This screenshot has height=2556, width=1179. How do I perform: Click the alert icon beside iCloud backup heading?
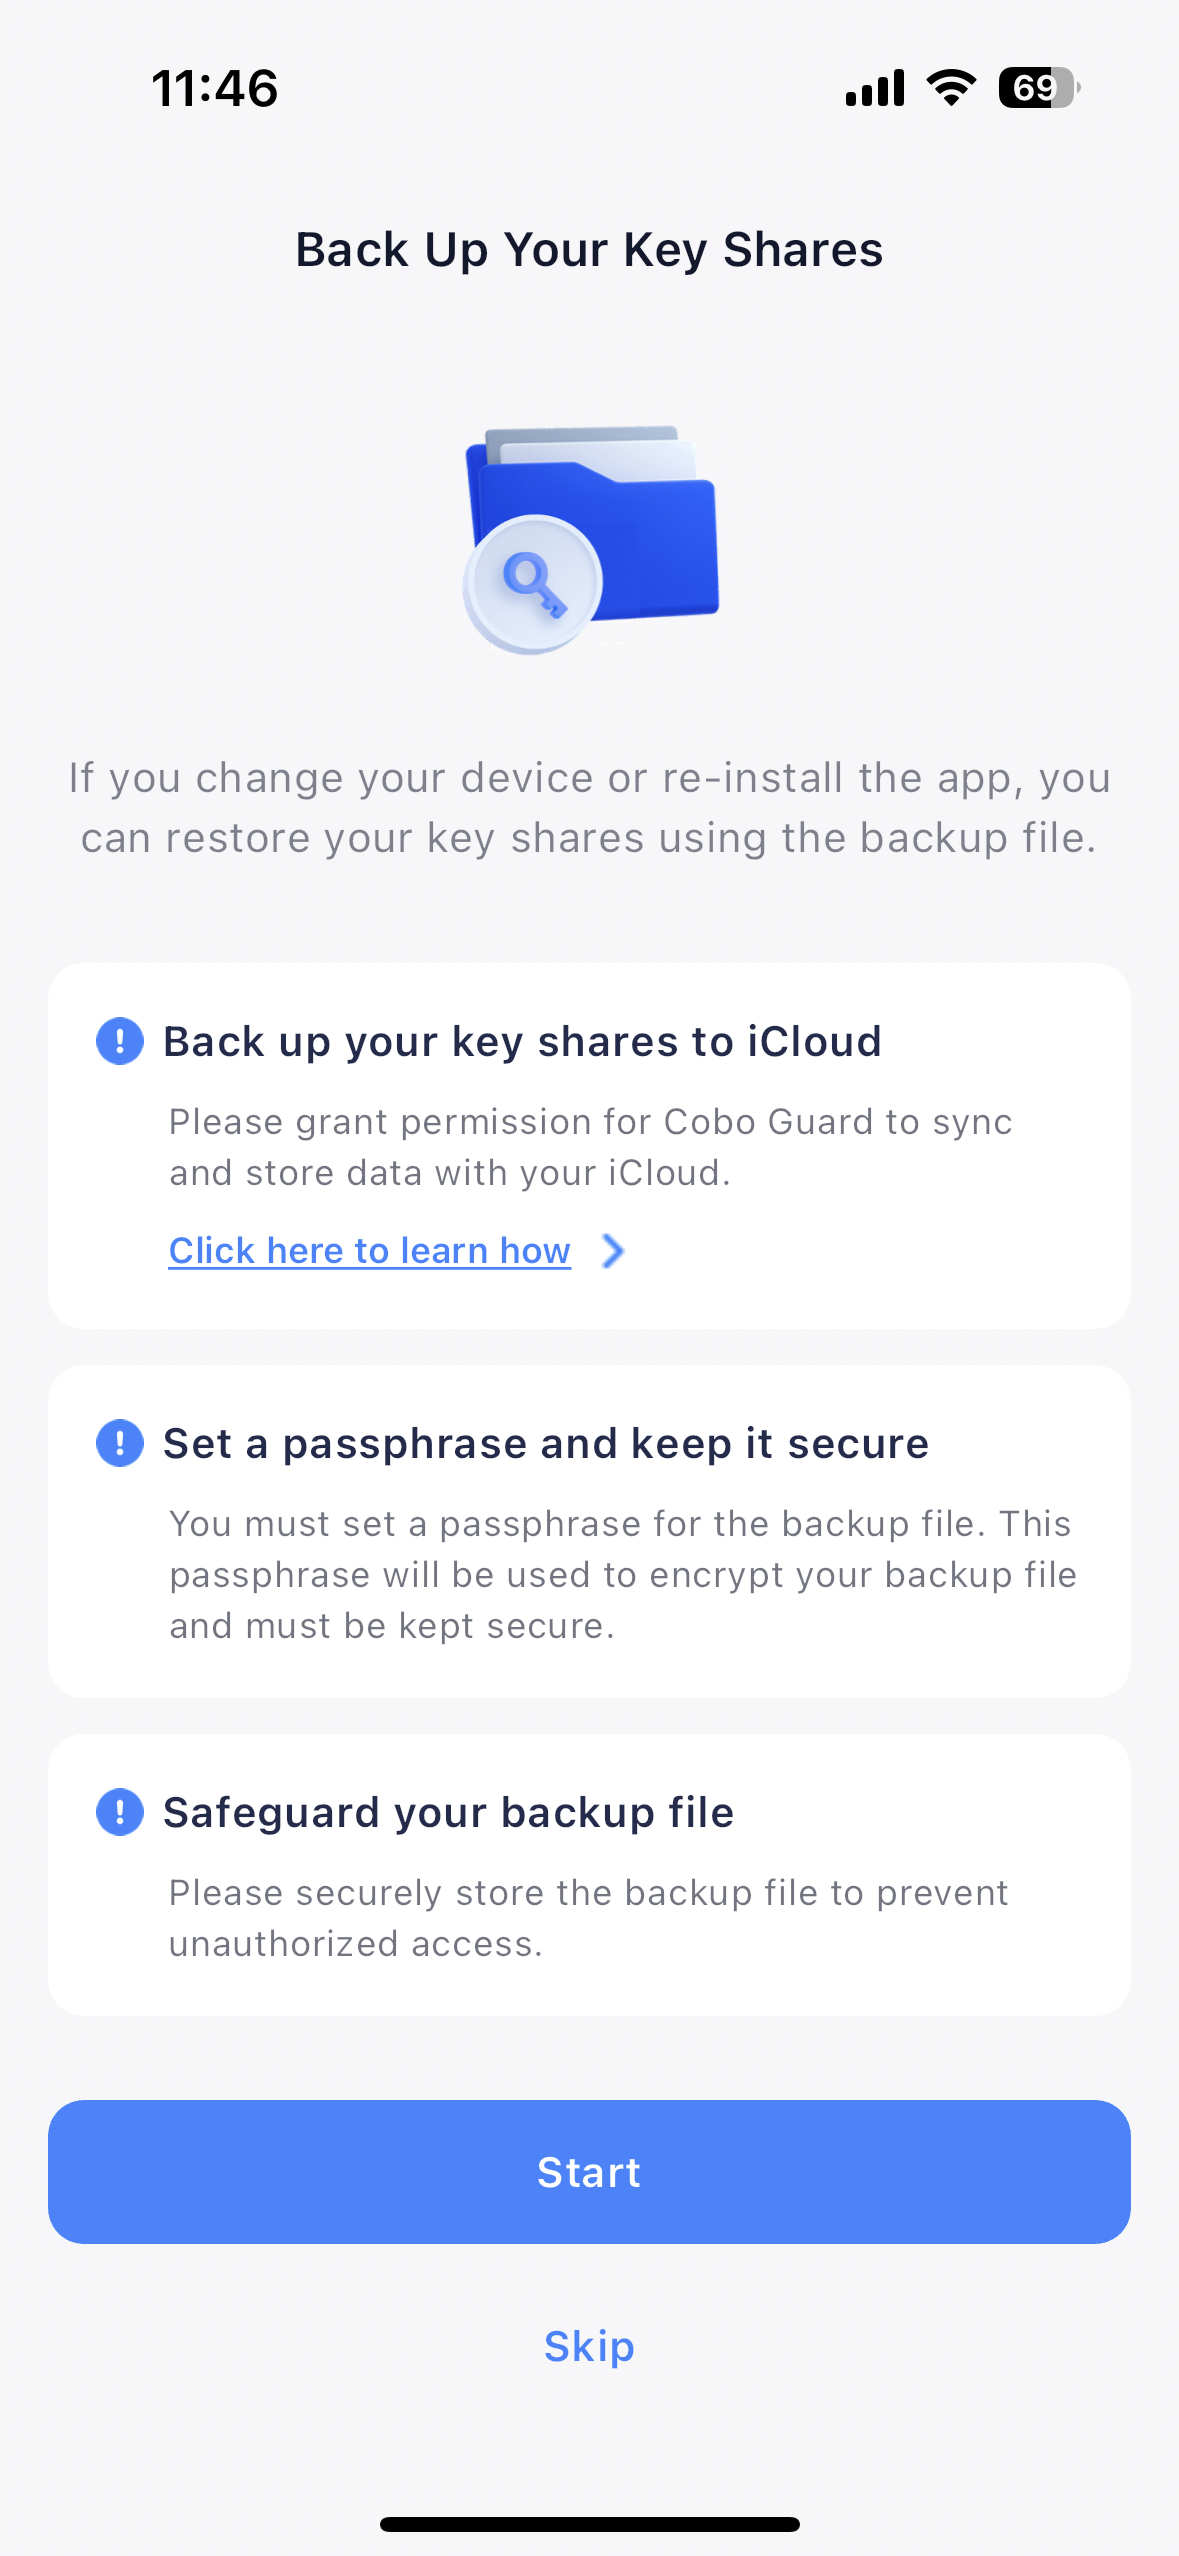click(119, 1041)
